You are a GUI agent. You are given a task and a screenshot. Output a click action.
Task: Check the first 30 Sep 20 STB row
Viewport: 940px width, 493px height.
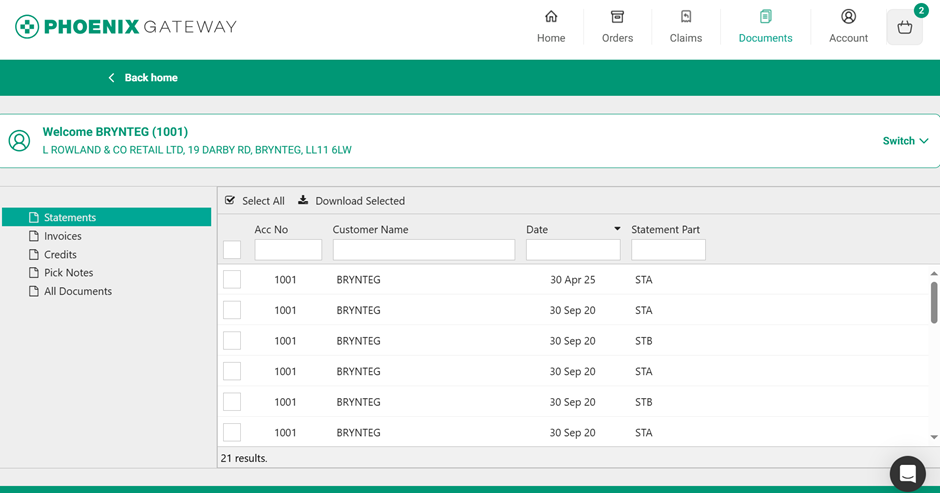tap(232, 341)
